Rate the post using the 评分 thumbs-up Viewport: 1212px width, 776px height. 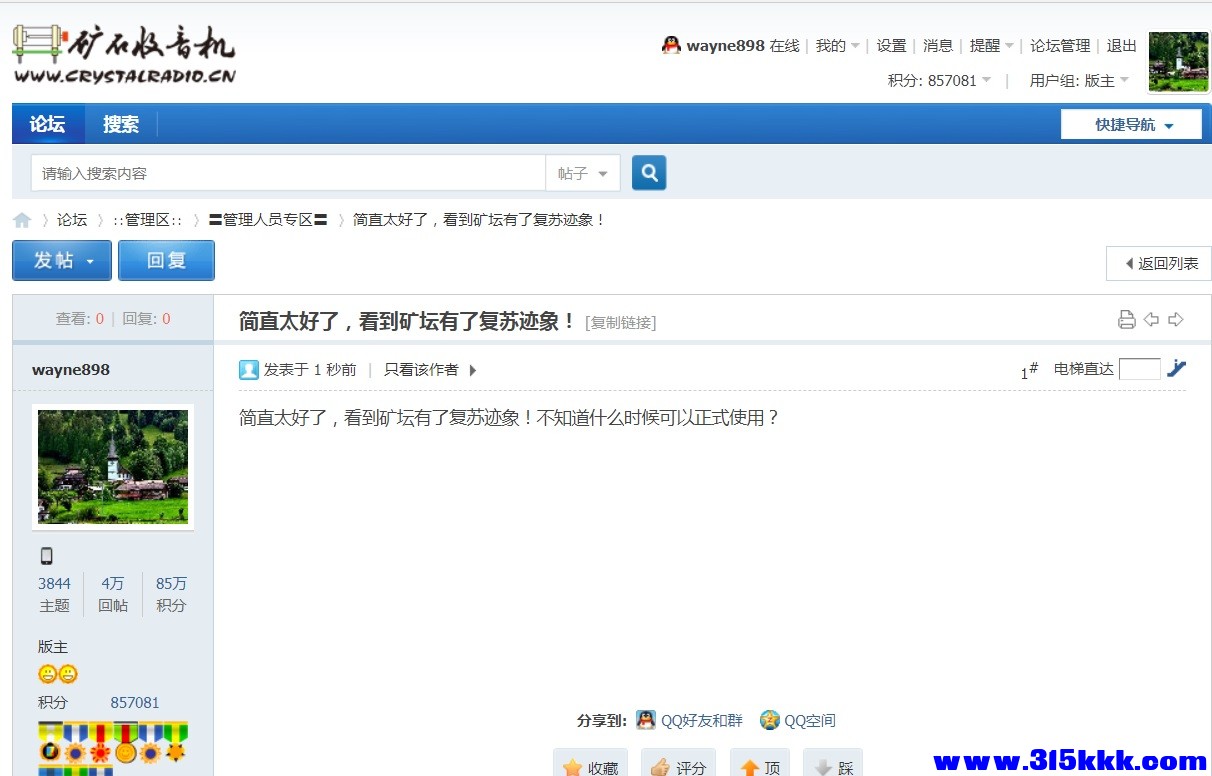(678, 765)
